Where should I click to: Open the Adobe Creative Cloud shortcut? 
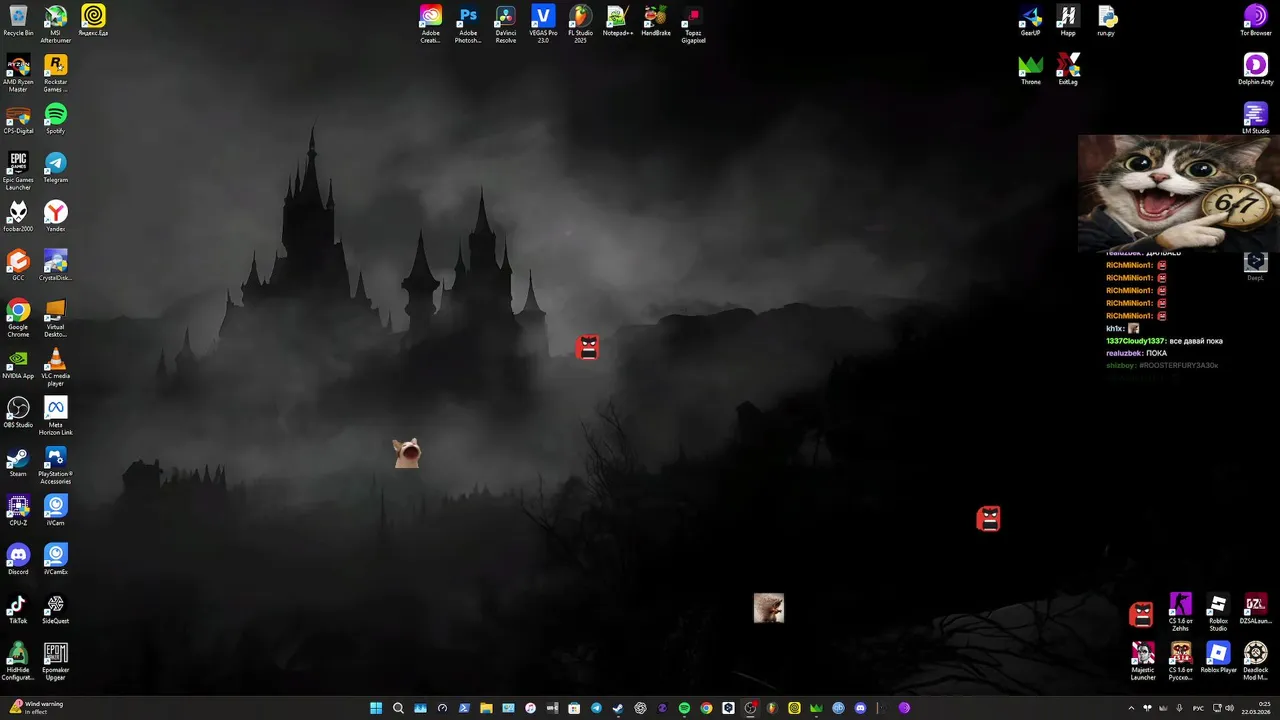click(431, 24)
